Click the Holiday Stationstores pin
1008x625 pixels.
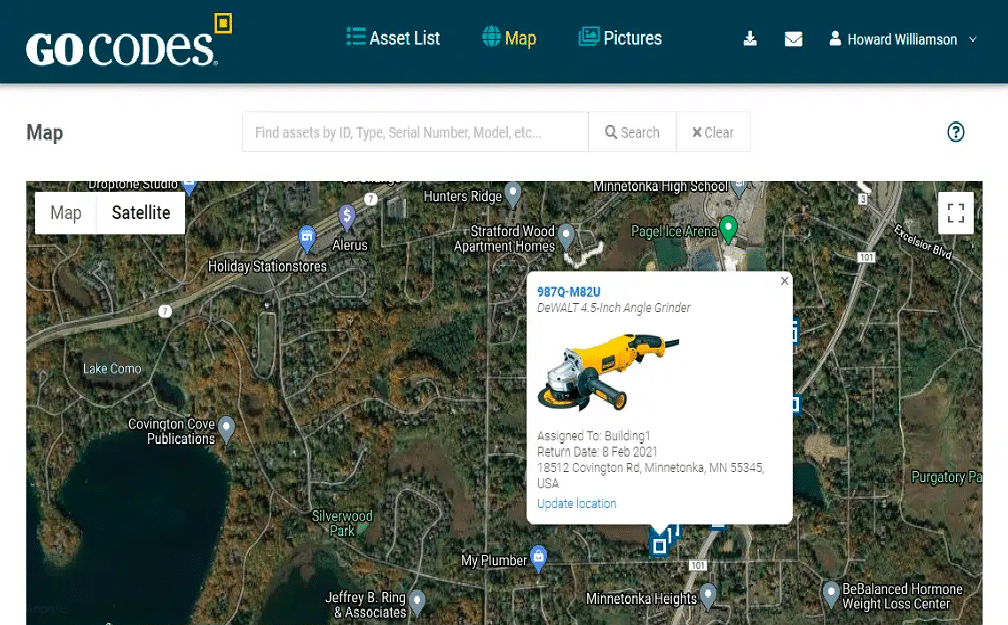click(x=307, y=239)
